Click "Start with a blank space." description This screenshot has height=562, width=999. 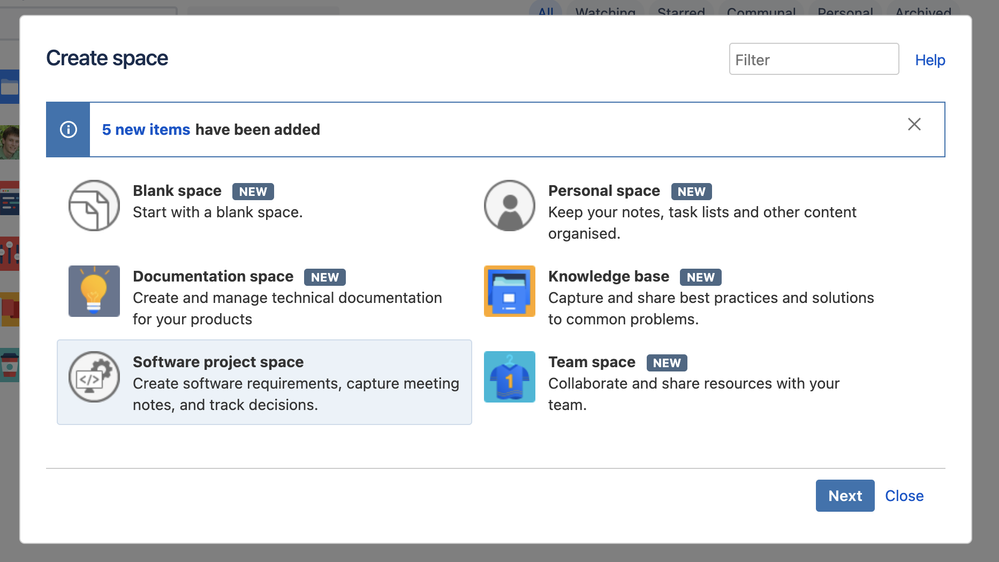tap(217, 212)
